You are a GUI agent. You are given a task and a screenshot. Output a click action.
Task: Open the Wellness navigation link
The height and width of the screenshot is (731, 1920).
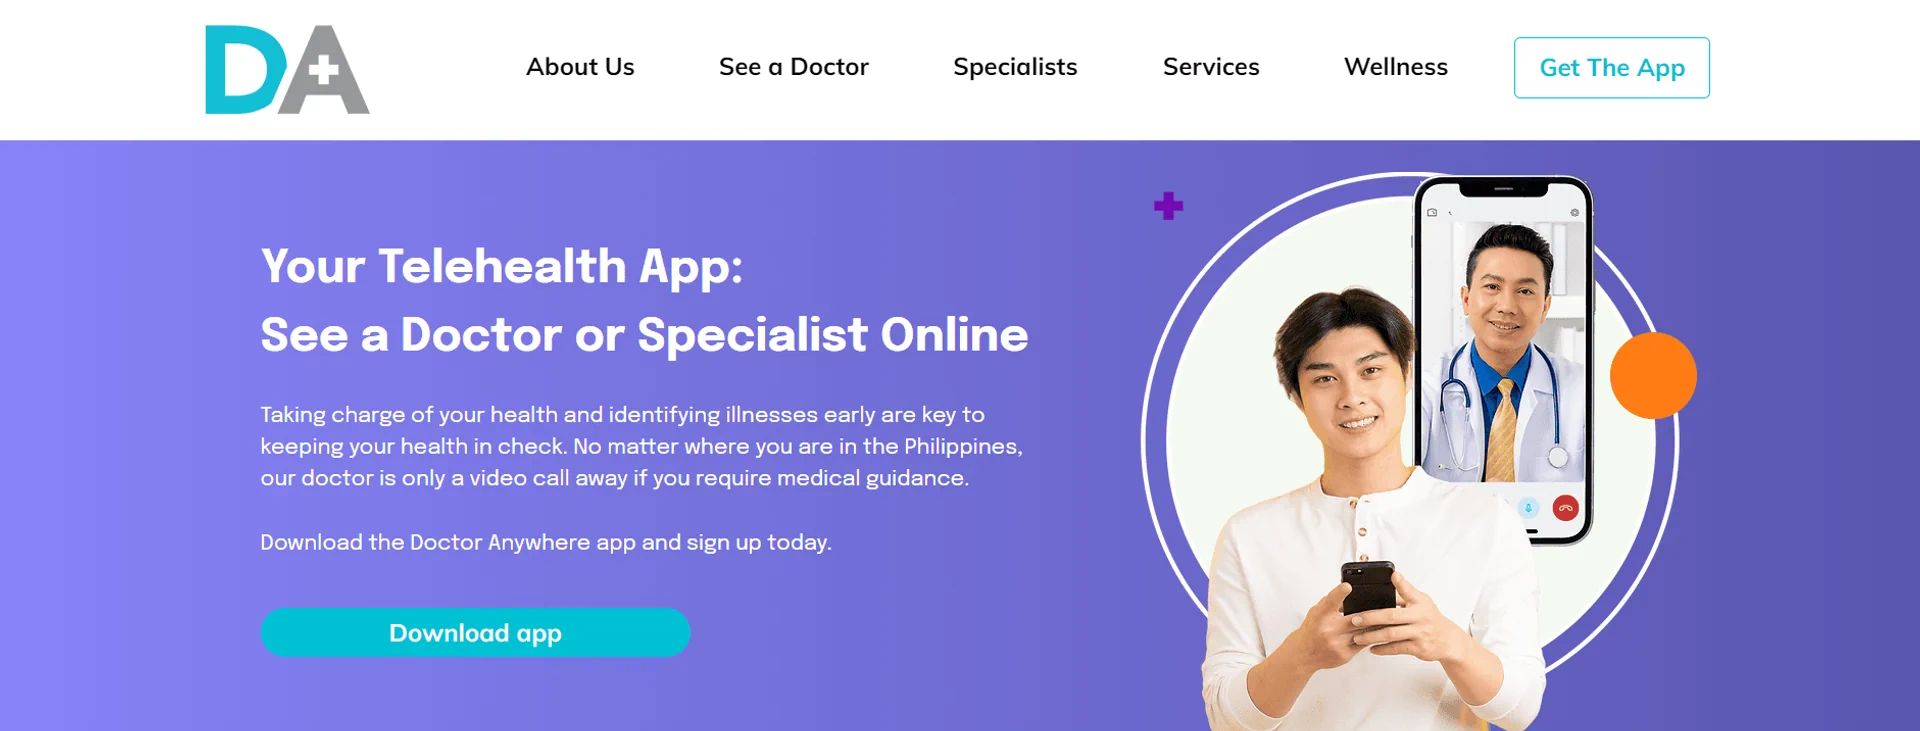click(x=1396, y=67)
